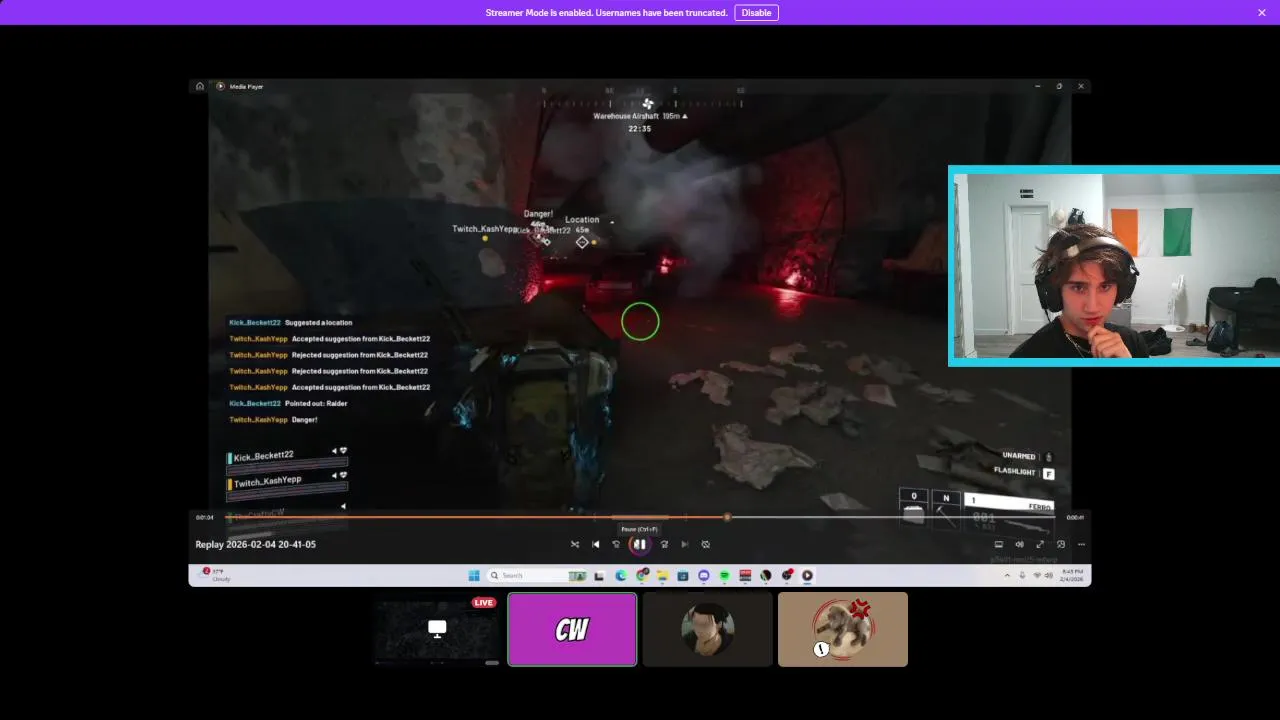Select the dog avatar participant tile
Viewport: 1280px width, 720px height.
pos(843,629)
